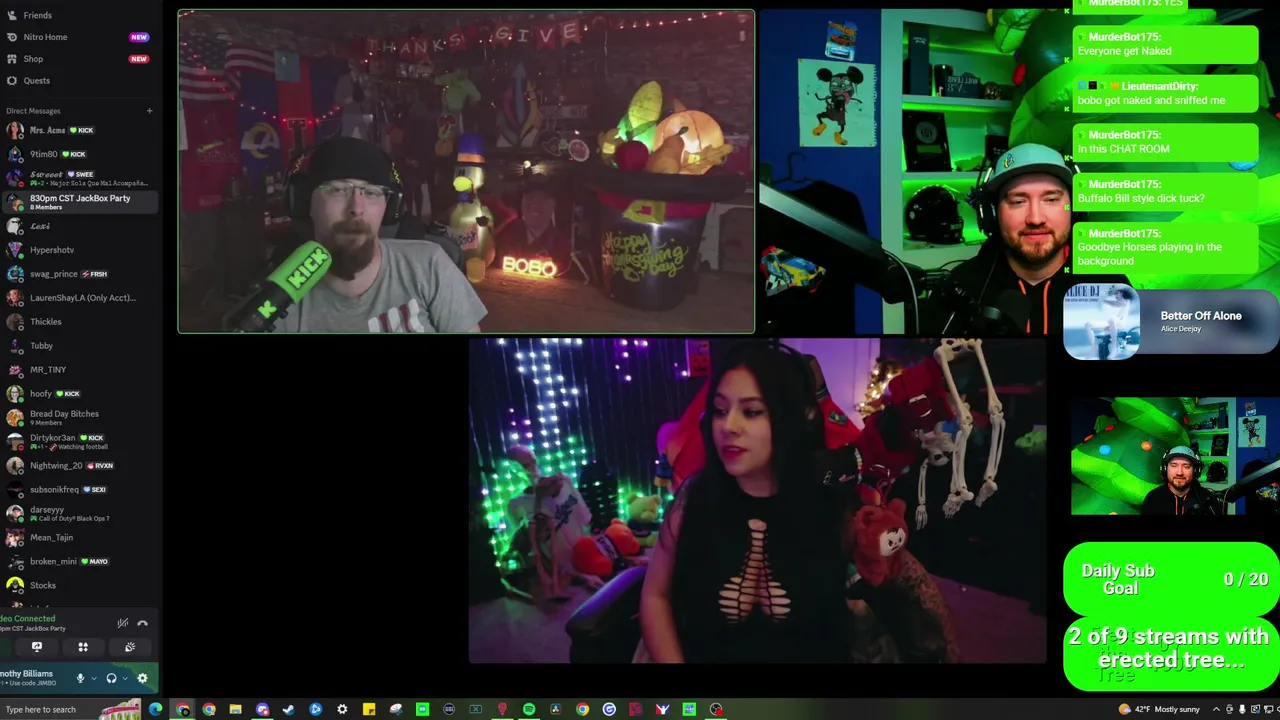Click the Friends waving-person icon
The image size is (1280, 720).
(x=12, y=15)
